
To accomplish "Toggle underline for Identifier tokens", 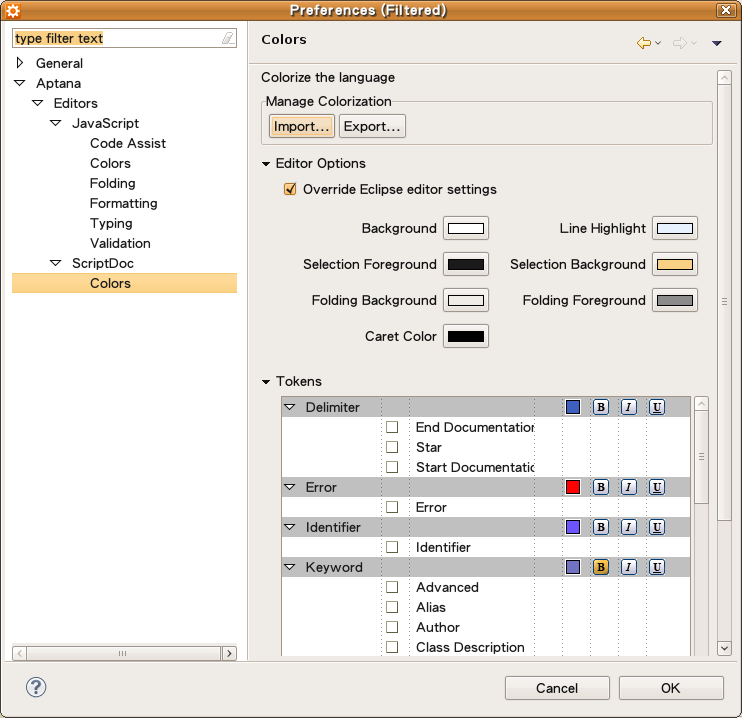I will 657,527.
